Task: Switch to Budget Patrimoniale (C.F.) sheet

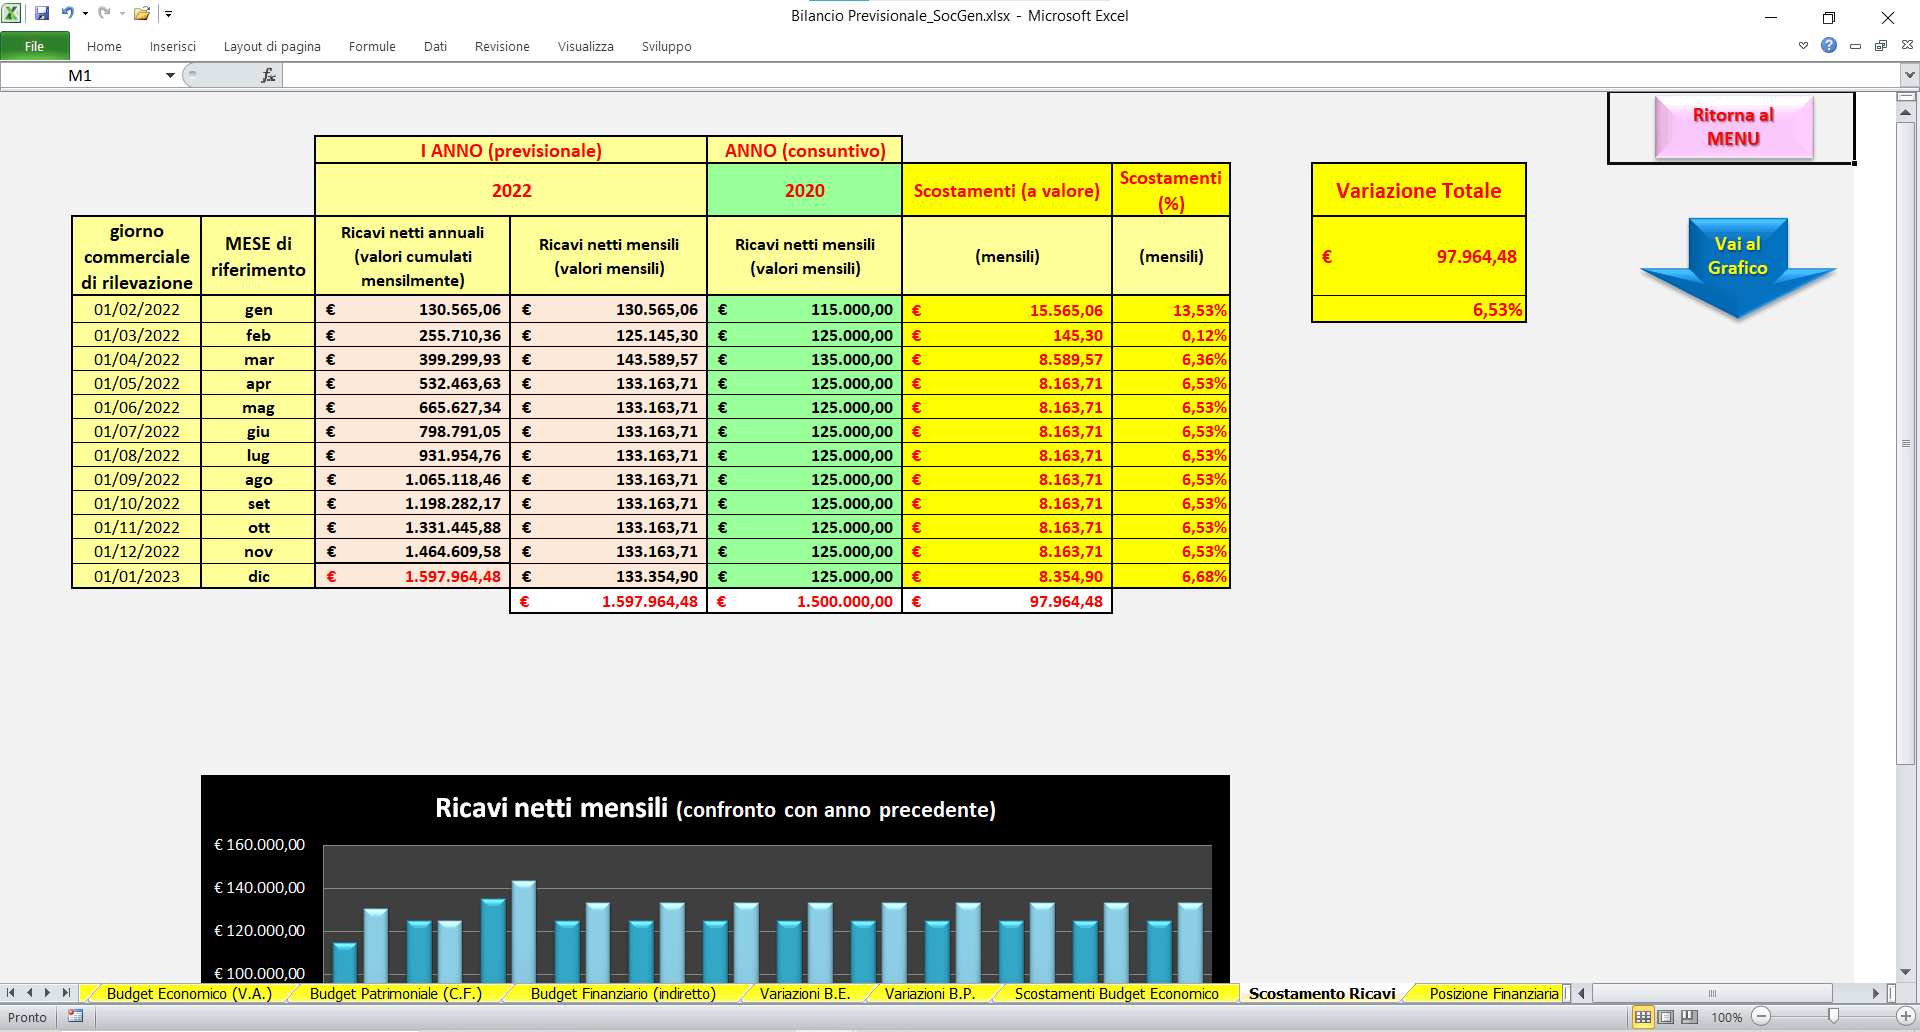Action: (x=395, y=993)
